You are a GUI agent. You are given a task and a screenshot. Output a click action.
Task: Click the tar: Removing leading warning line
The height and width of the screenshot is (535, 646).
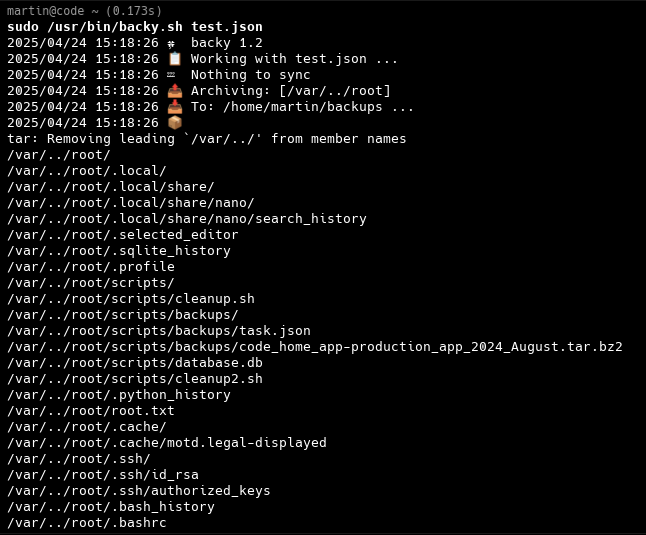click(x=206, y=139)
